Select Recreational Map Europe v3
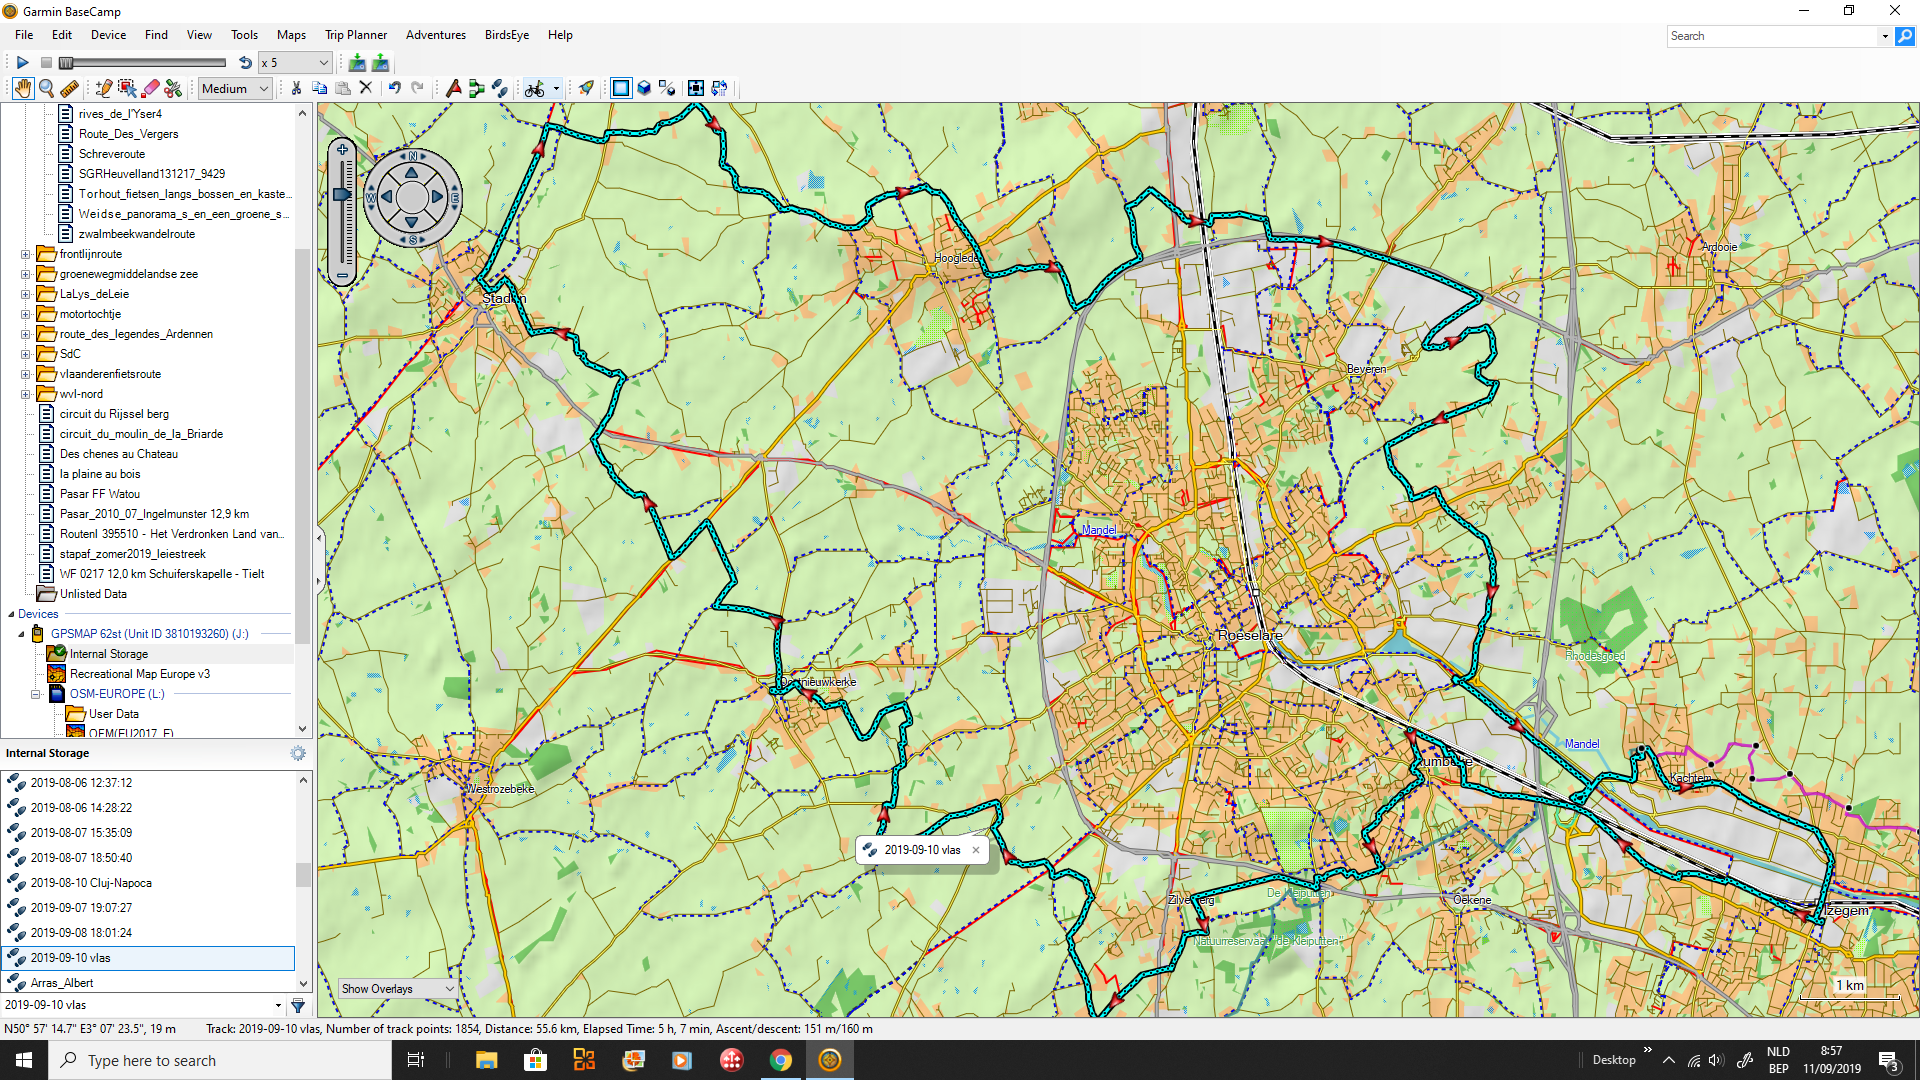Image resolution: width=1920 pixels, height=1080 pixels. click(140, 674)
